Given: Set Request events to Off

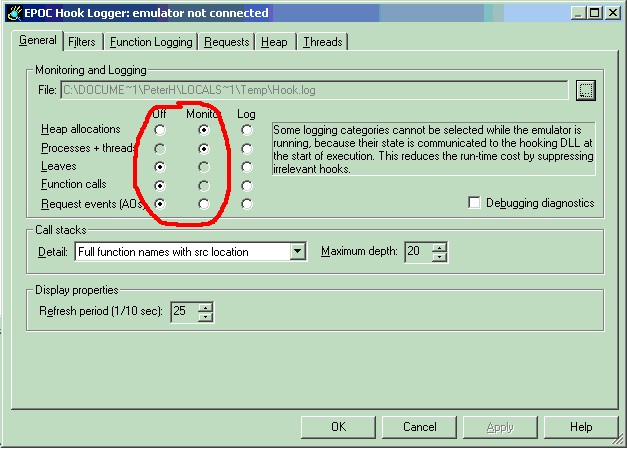Looking at the screenshot, I should click(x=160, y=204).
